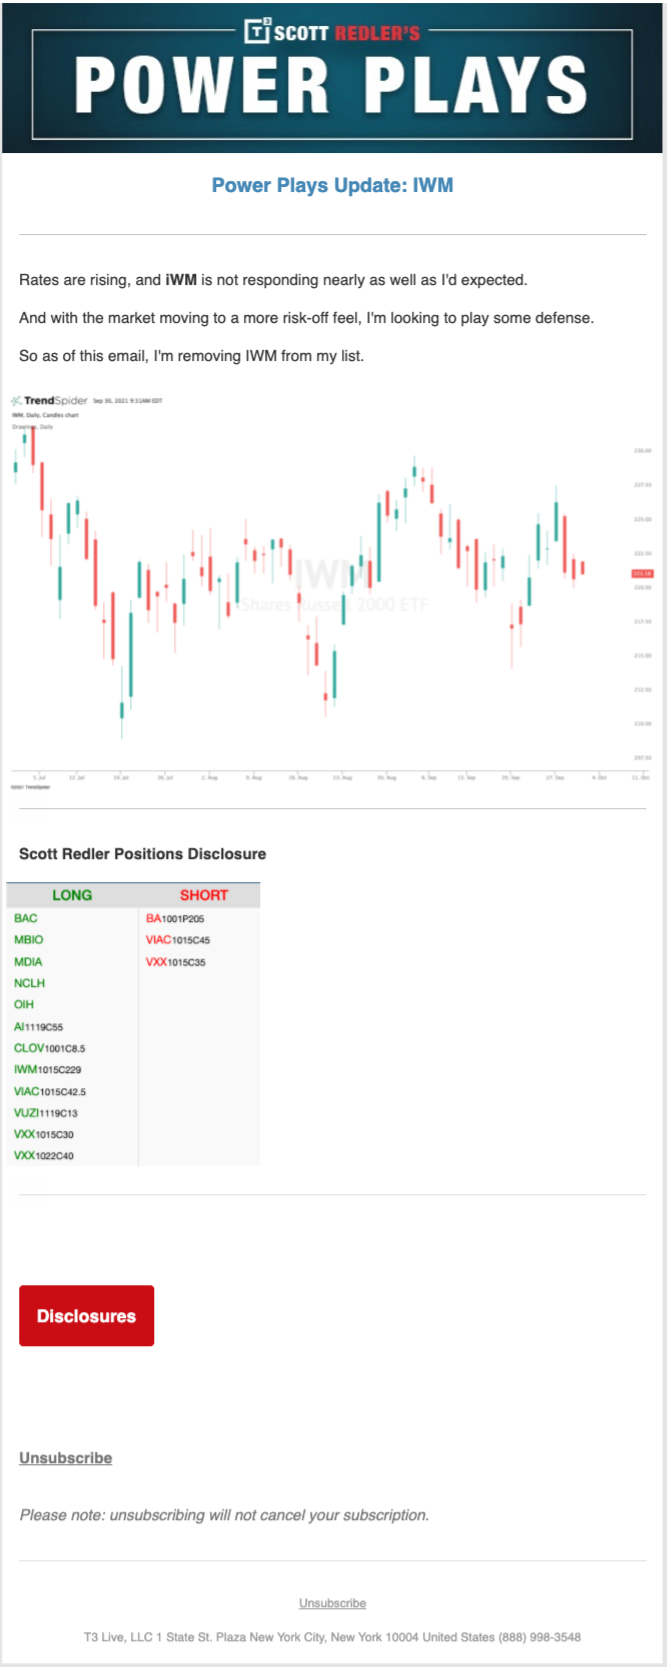Click the small Unsubscribe link in the footer
The width and height of the screenshot is (667, 1667).
332,1603
